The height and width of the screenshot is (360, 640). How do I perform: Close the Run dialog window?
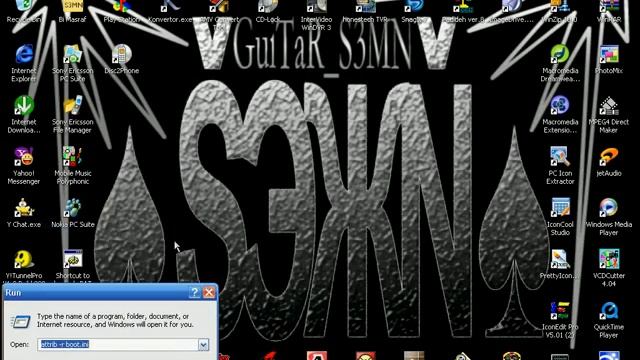[x=209, y=292]
